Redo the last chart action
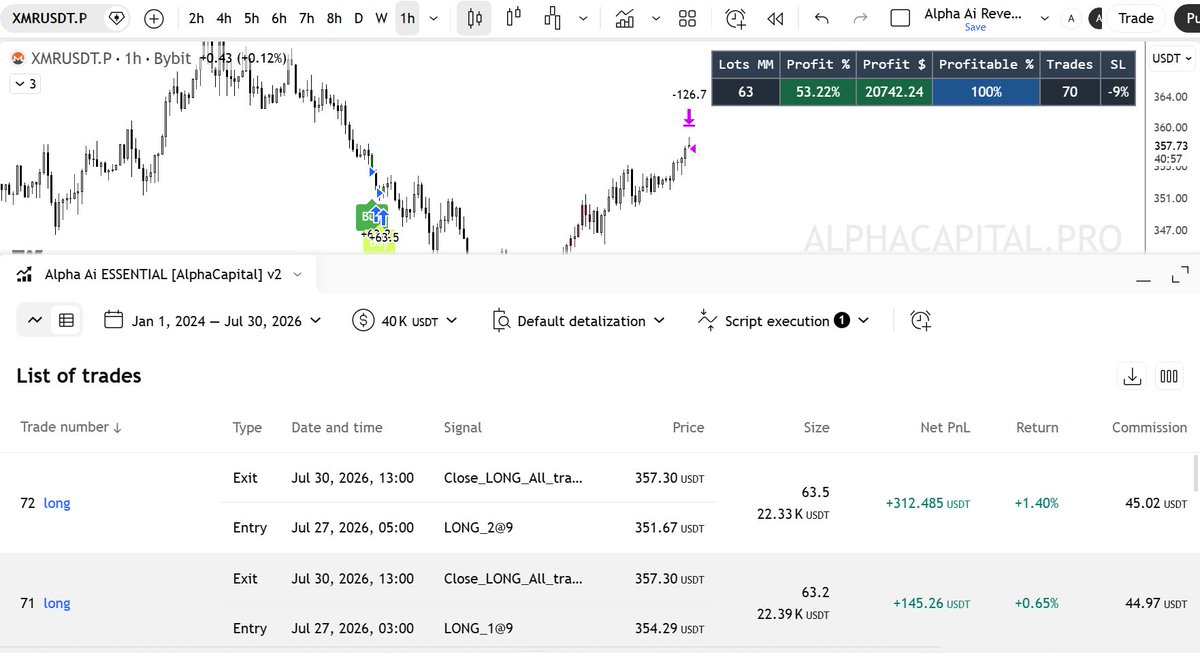 [860, 18]
